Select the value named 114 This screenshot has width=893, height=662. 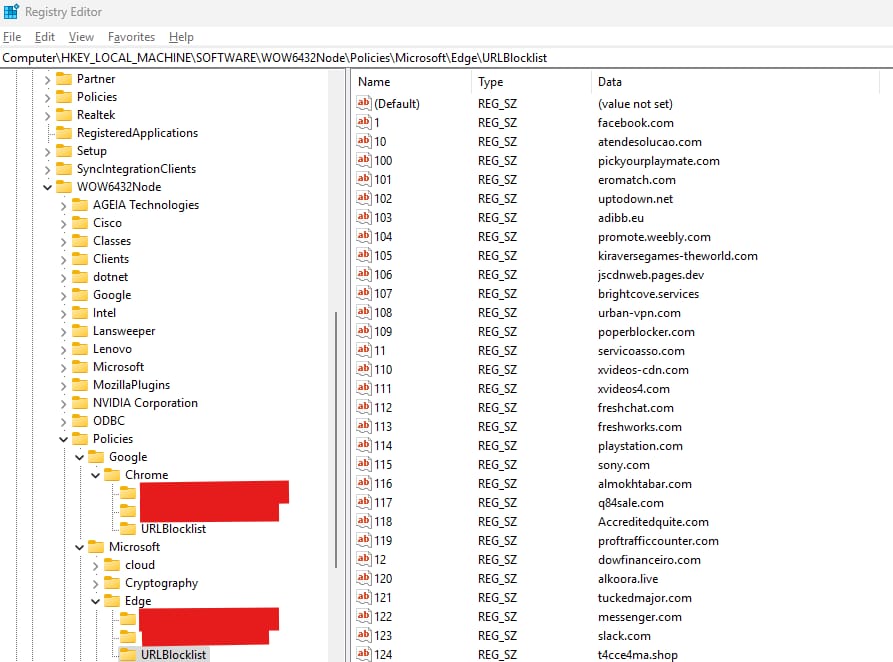383,446
